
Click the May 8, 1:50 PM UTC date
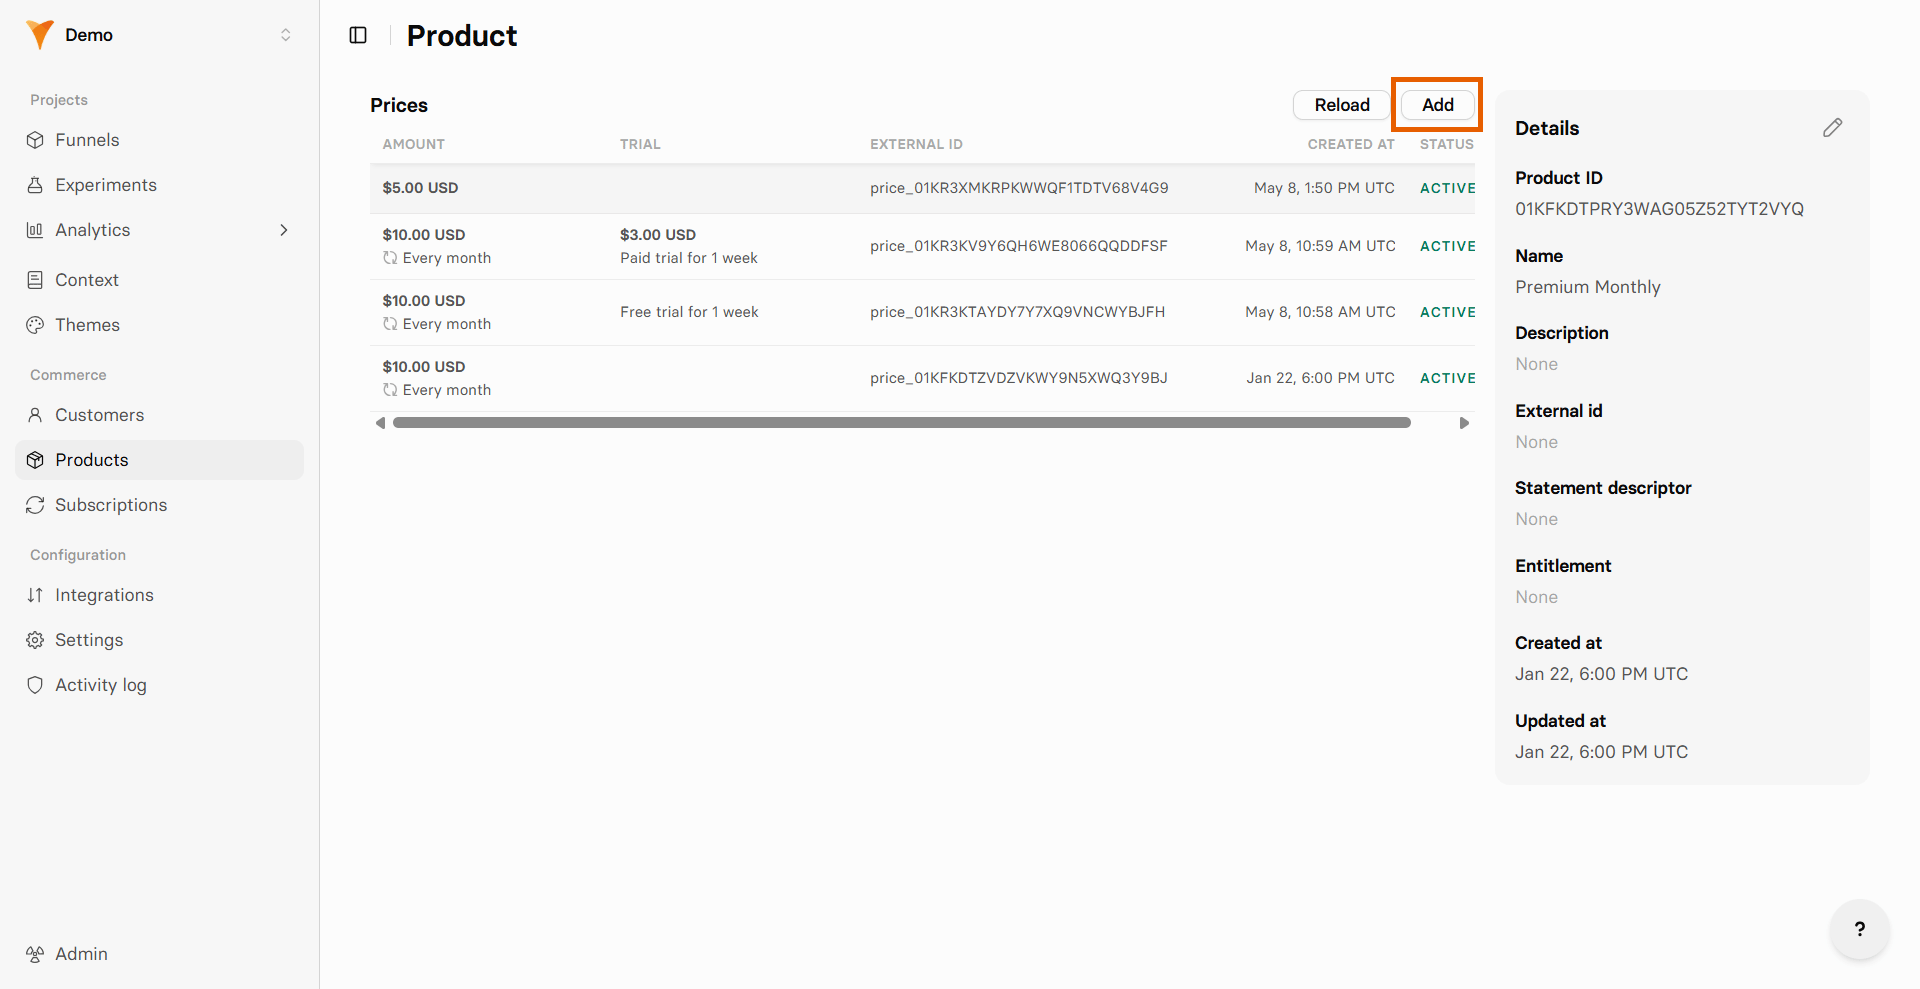[x=1324, y=188]
